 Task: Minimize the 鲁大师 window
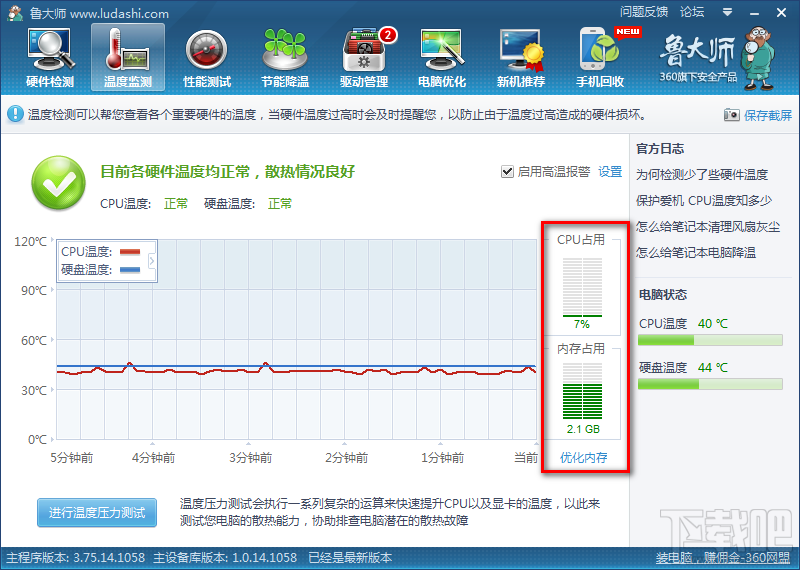pyautogui.click(x=755, y=13)
